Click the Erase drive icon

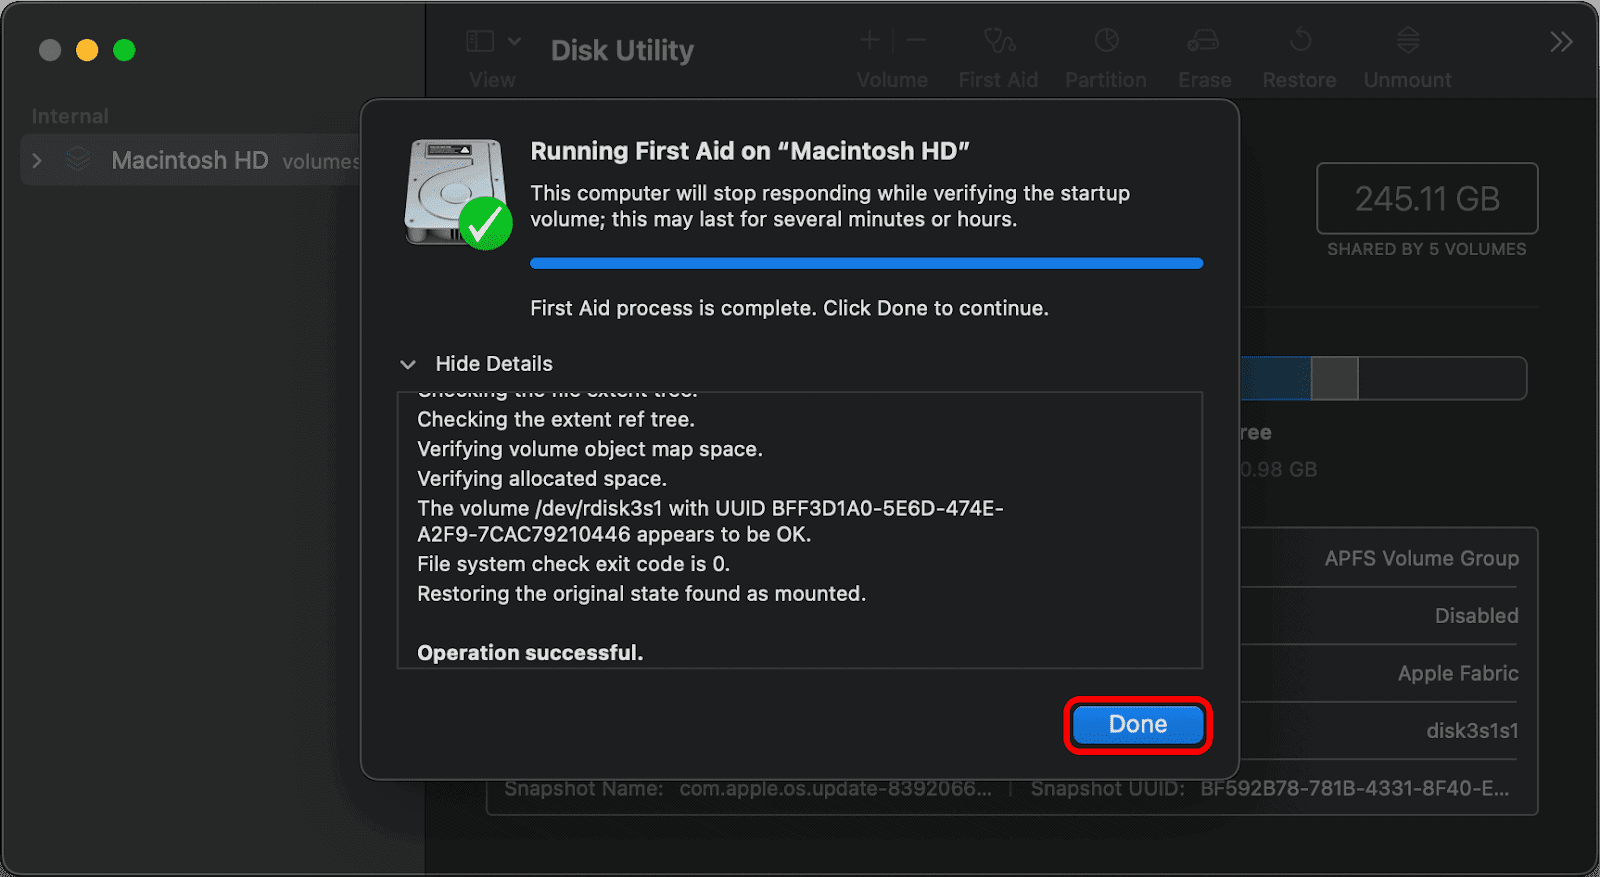point(1203,41)
